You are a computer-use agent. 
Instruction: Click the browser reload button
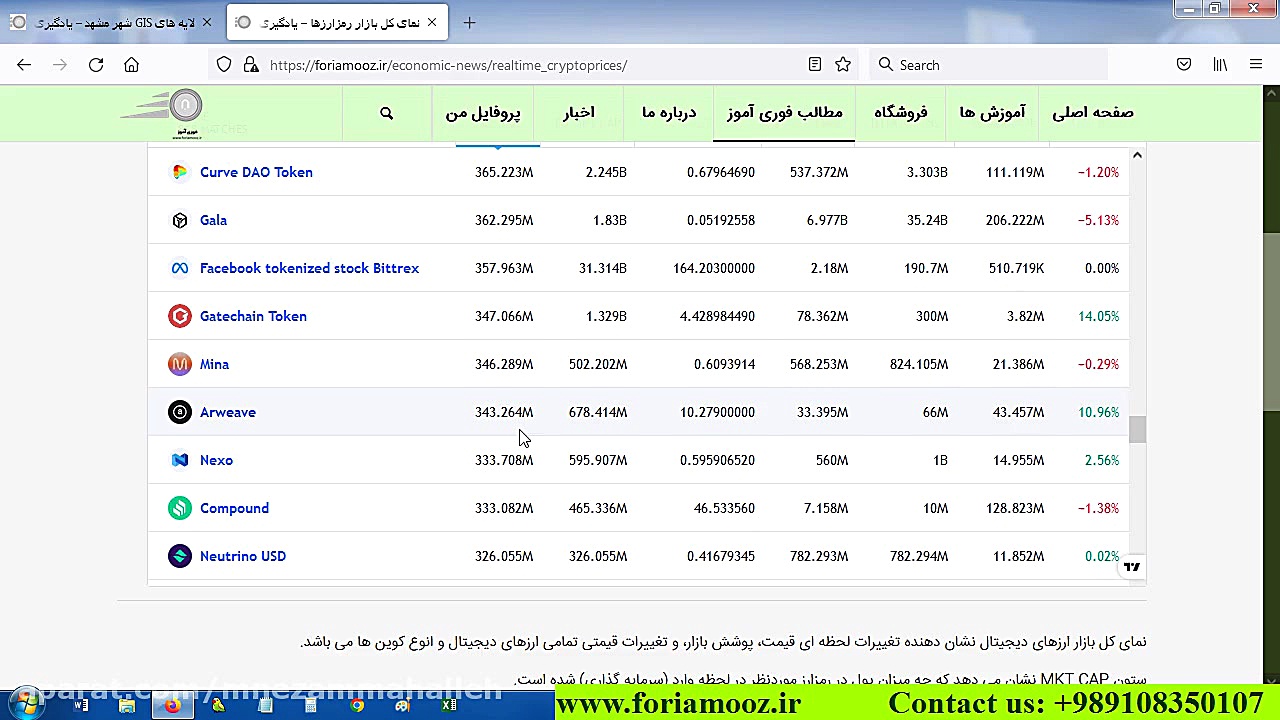coord(96,65)
